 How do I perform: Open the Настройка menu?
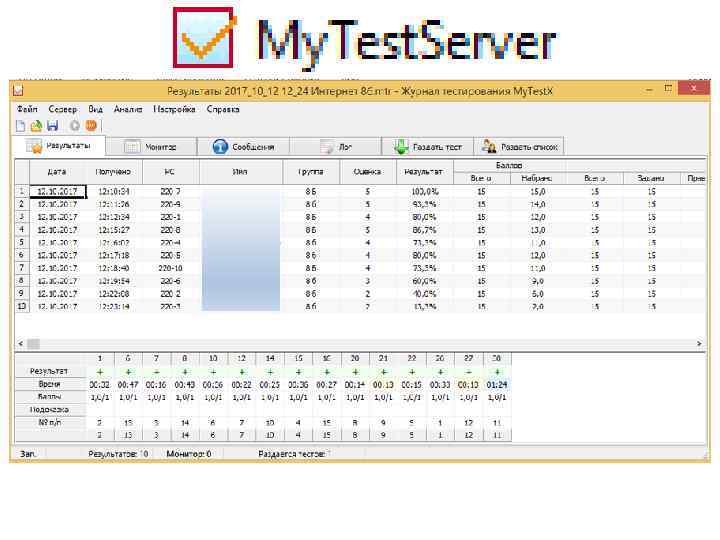point(174,109)
